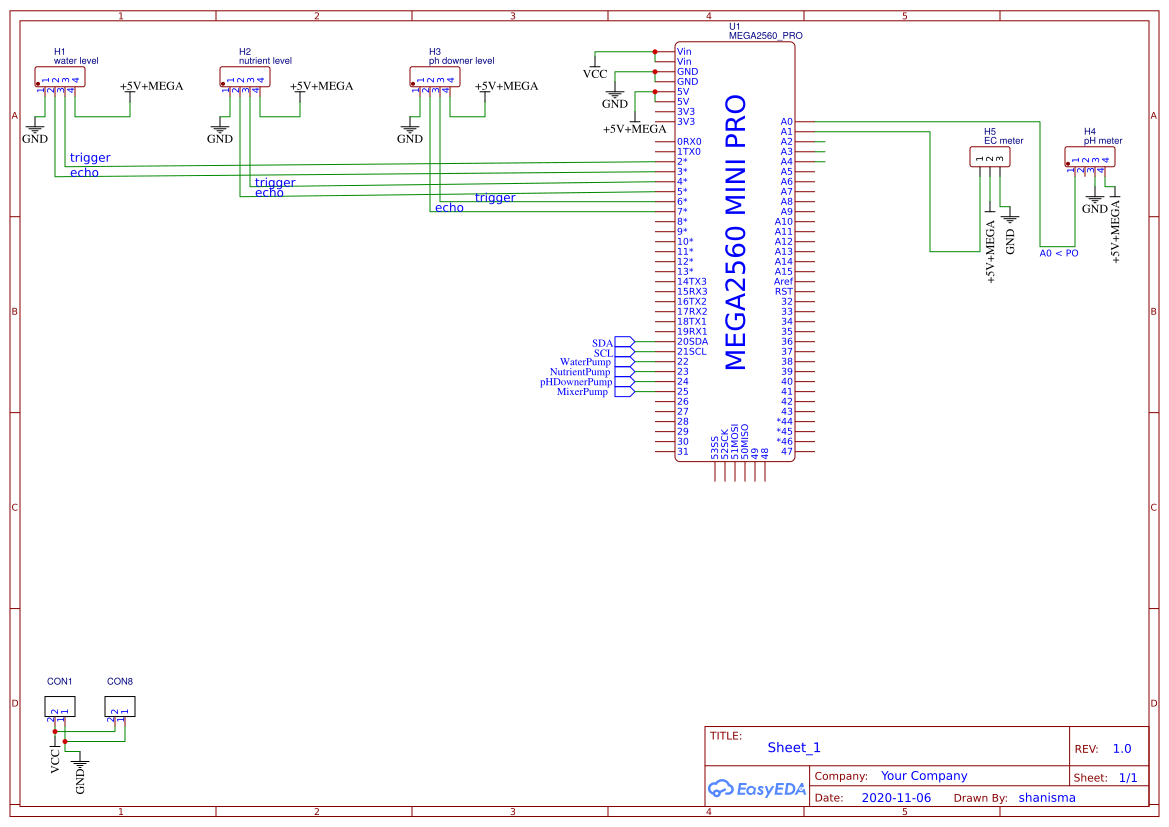
Task: Click the EasyEDA cloud logo
Action: tap(757, 789)
